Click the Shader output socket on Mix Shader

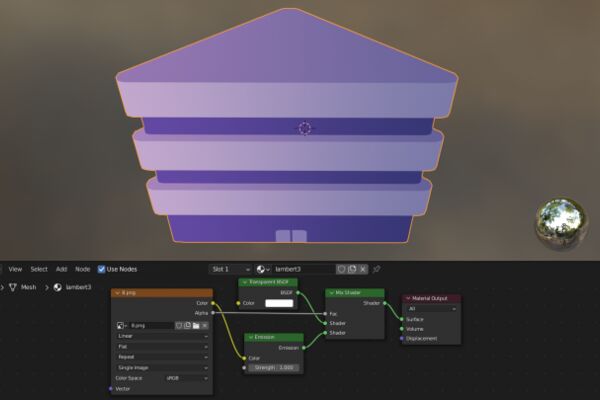click(385, 303)
